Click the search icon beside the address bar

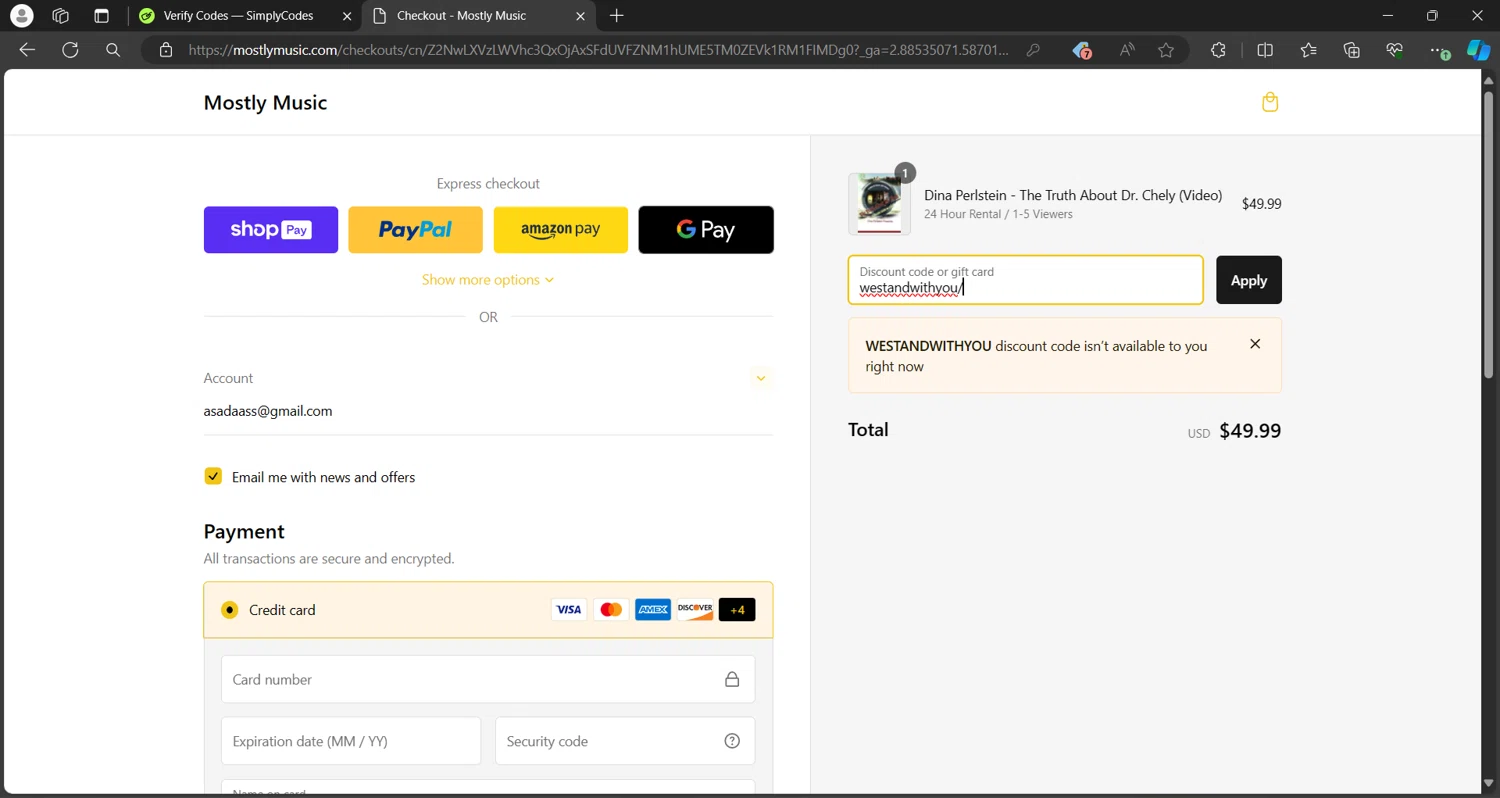point(113,50)
